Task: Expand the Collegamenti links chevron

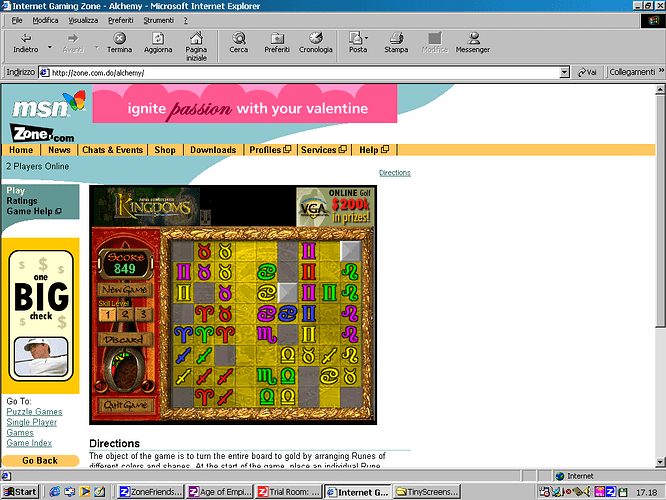Action: click(661, 71)
